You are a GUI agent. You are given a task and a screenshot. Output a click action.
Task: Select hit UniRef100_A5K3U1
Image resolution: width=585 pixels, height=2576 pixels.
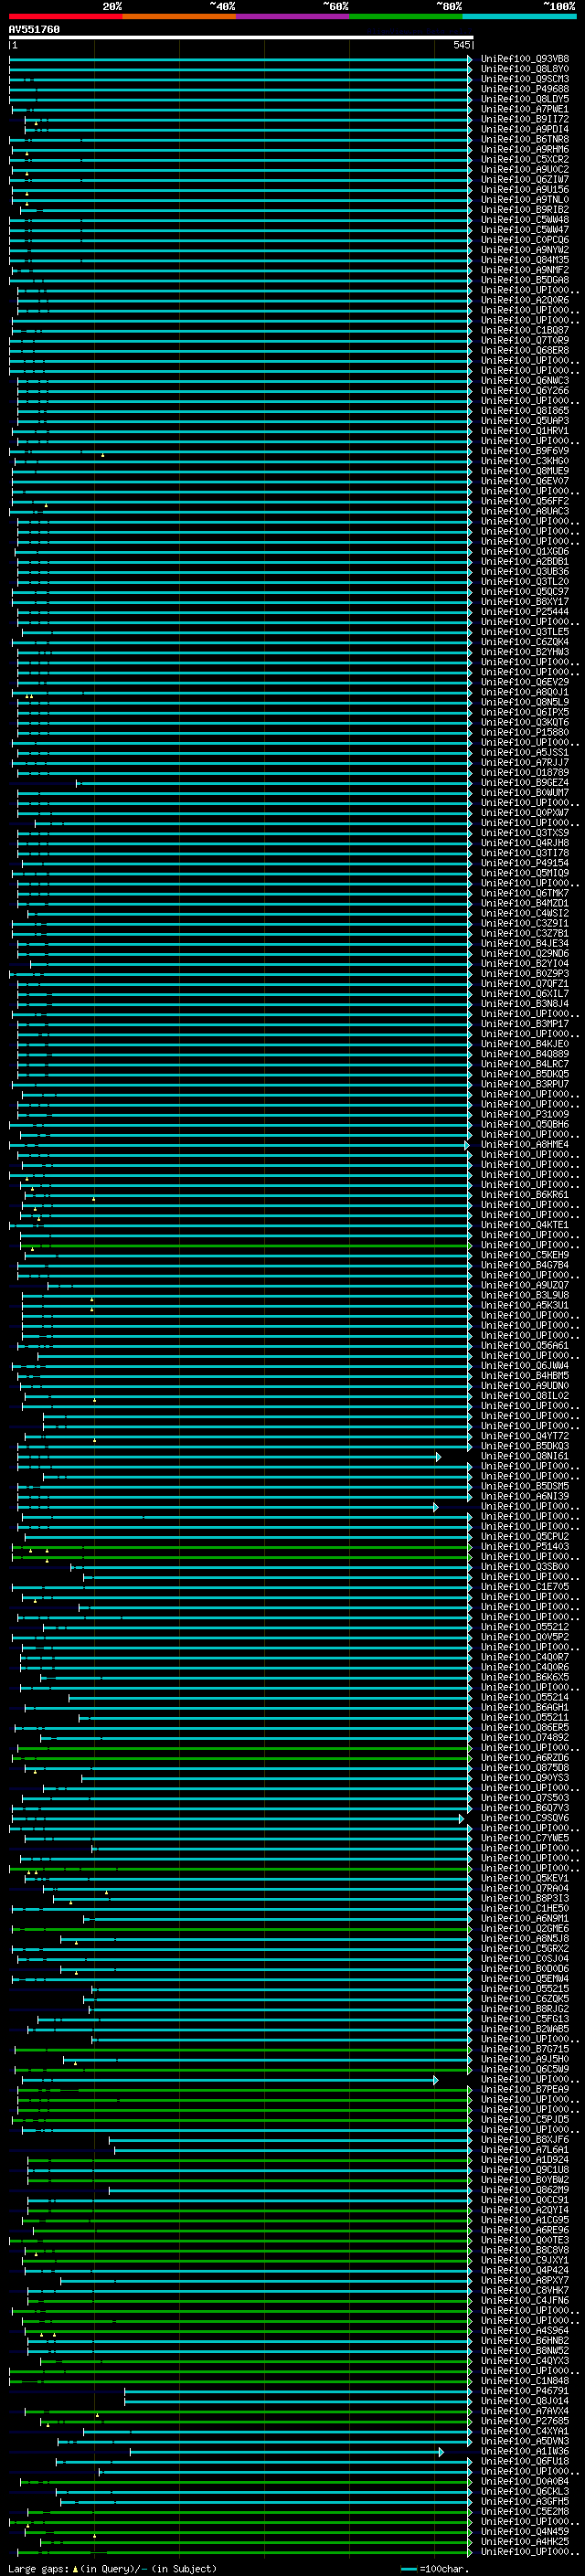(x=525, y=1306)
